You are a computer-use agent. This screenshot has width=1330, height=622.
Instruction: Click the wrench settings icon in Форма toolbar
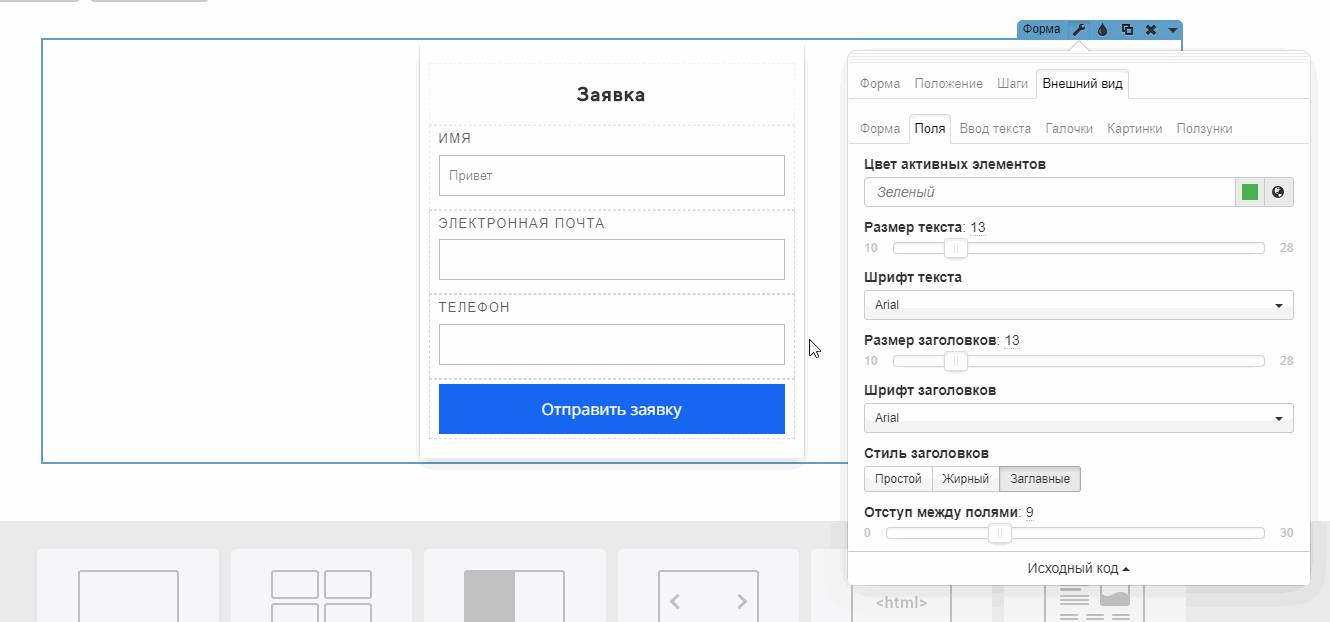[x=1079, y=30]
